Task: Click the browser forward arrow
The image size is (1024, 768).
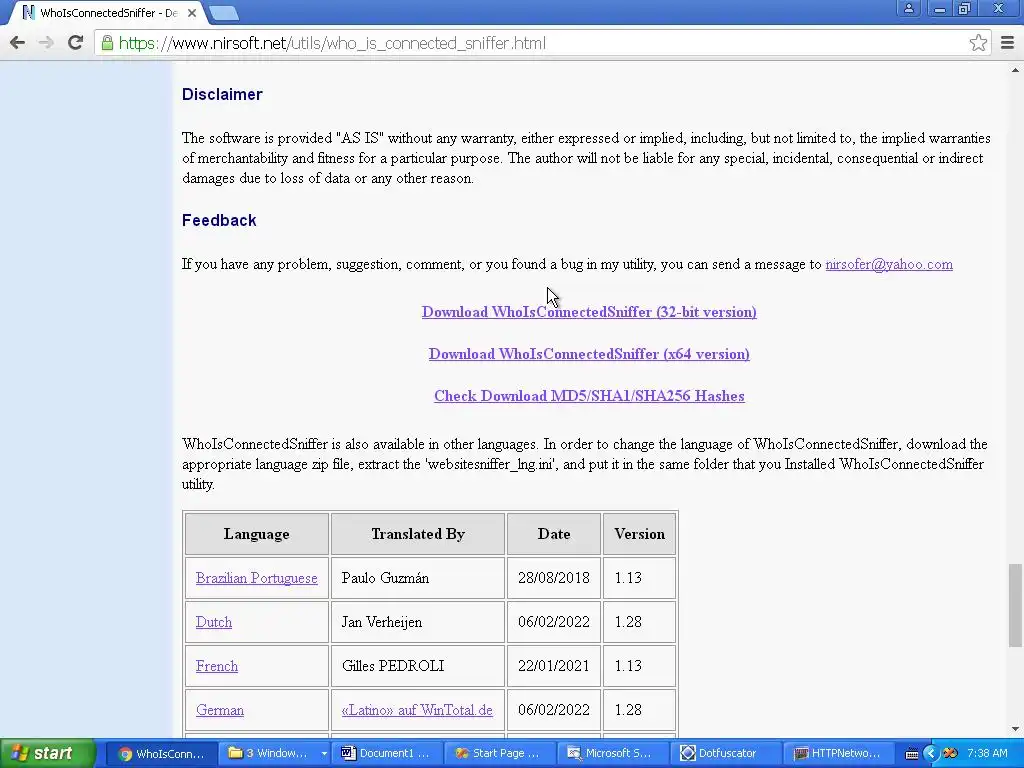Action: [x=46, y=43]
